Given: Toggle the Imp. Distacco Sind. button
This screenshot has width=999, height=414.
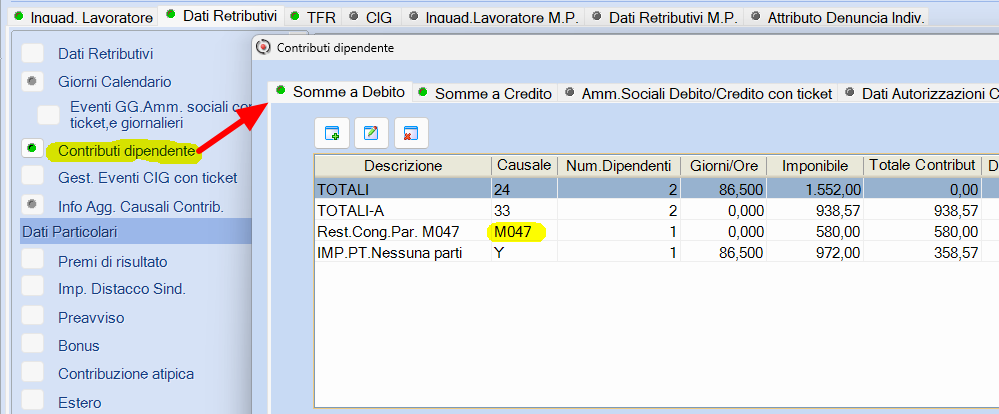Looking at the screenshot, I should coord(32,287).
